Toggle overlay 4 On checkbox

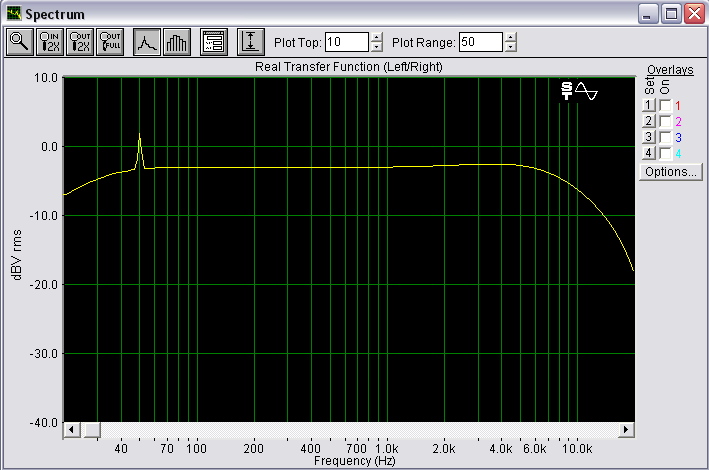coord(665,153)
